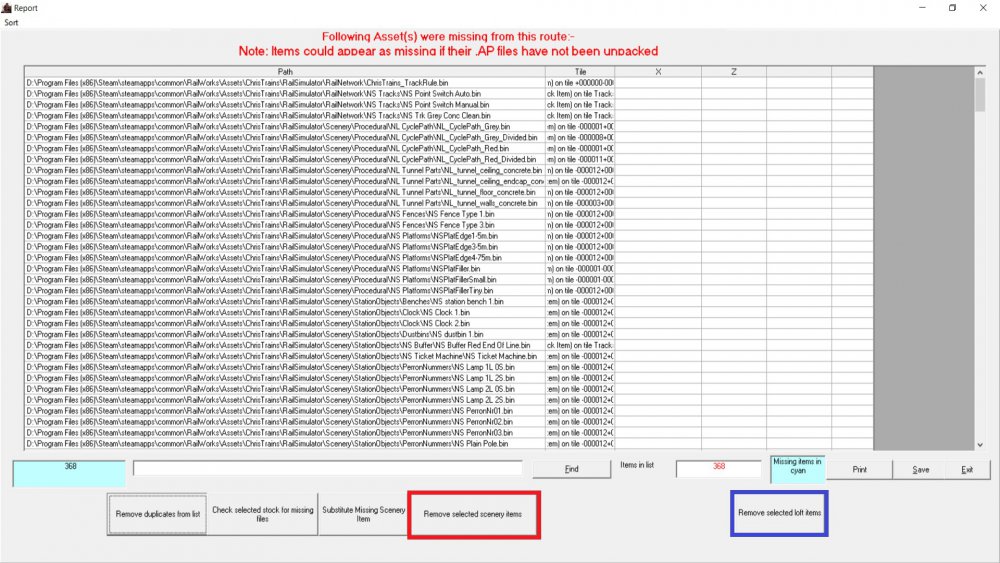Click the Report app icon in title bar
Image resolution: width=1000 pixels, height=563 pixels.
tap(6, 6)
